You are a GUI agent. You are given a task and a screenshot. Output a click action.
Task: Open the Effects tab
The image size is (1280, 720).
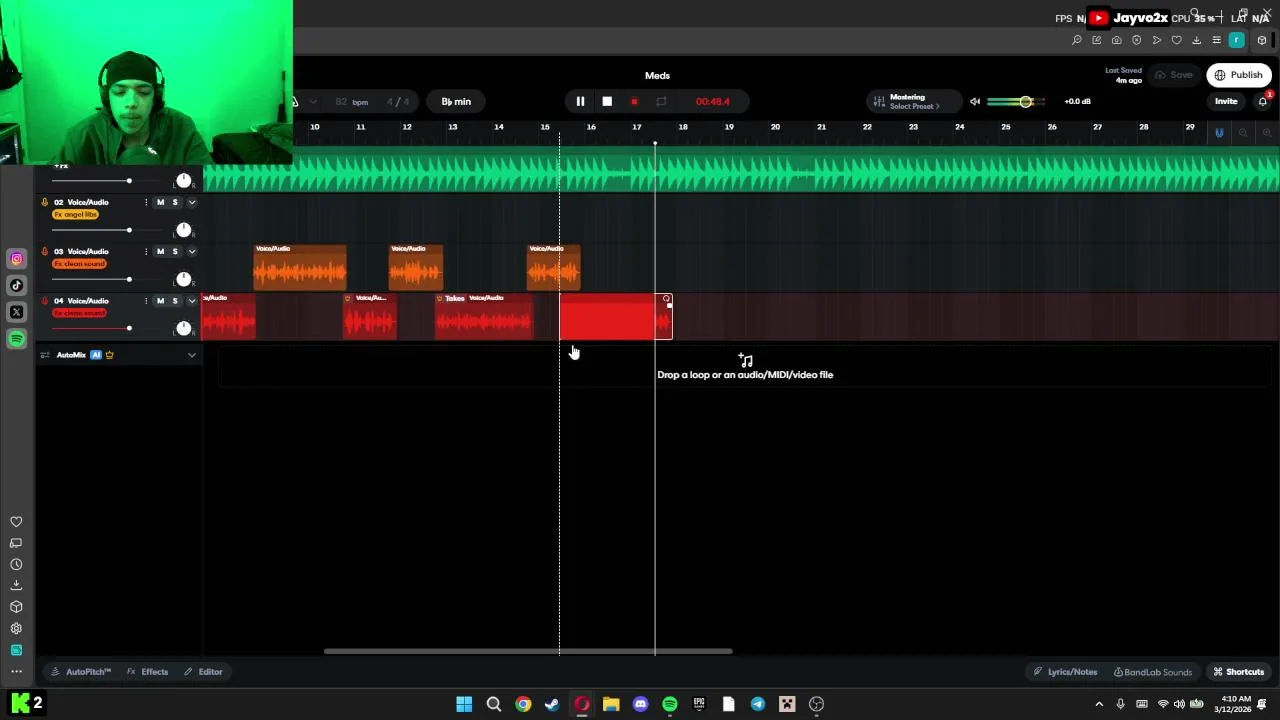tap(148, 672)
